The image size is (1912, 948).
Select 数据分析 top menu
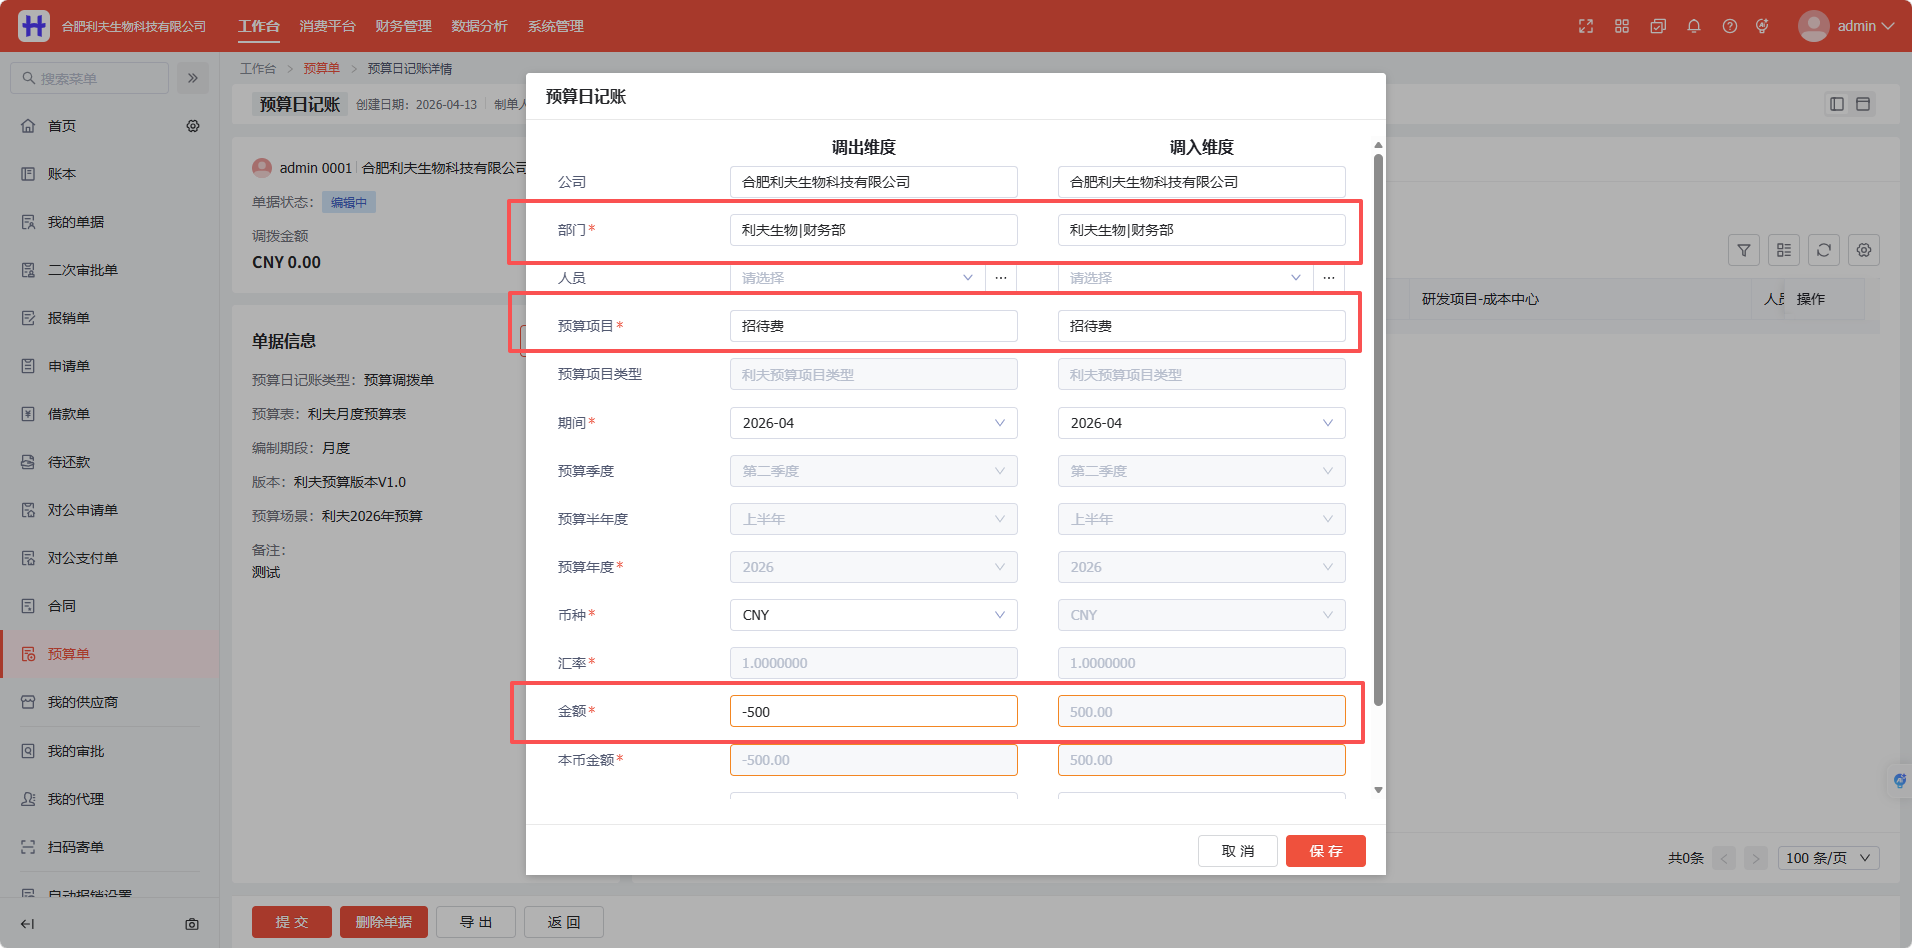(x=479, y=26)
